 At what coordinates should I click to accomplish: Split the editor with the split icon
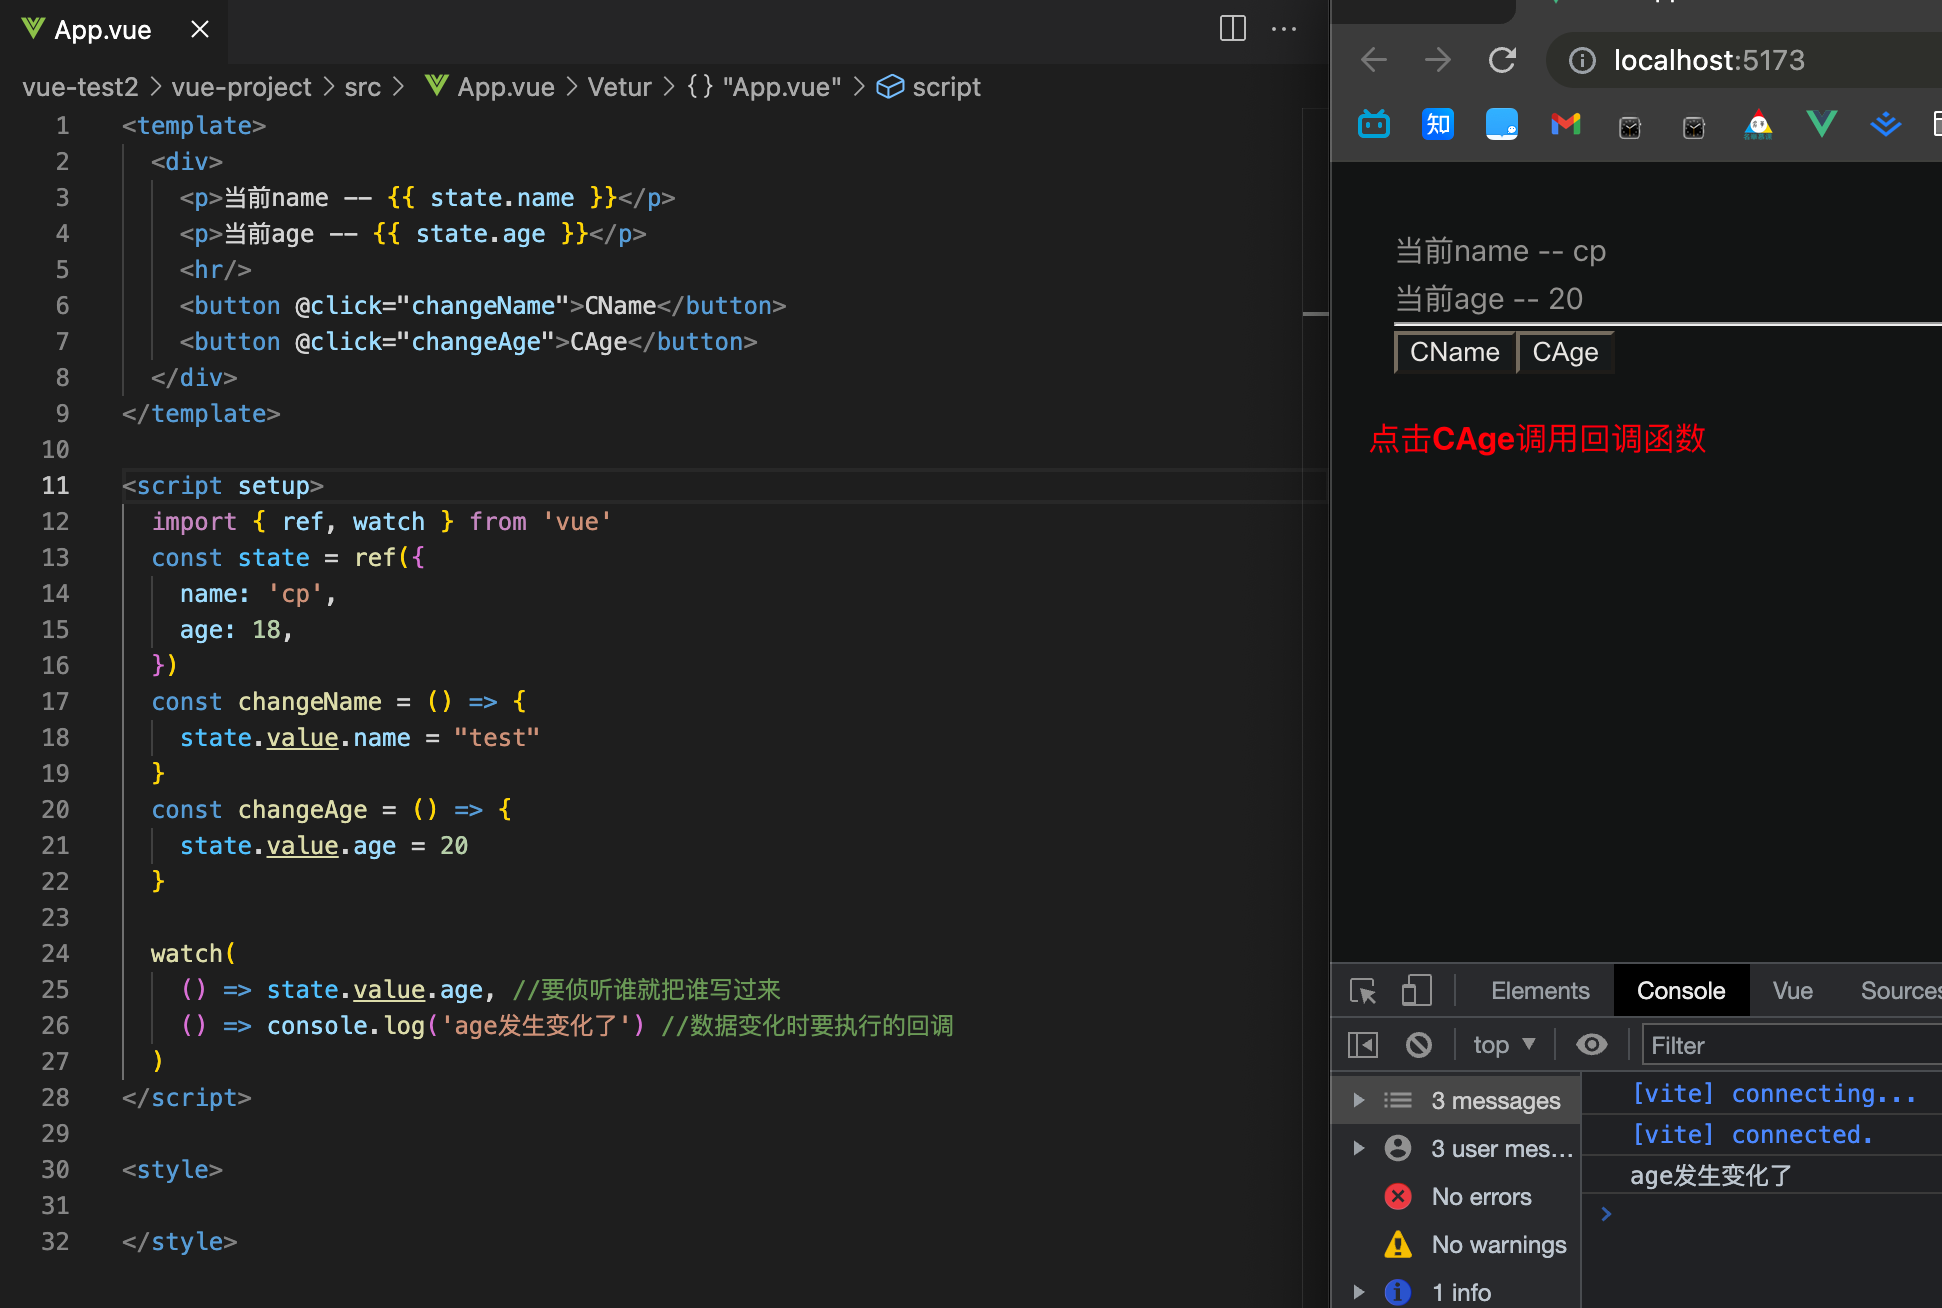coord(1232,29)
